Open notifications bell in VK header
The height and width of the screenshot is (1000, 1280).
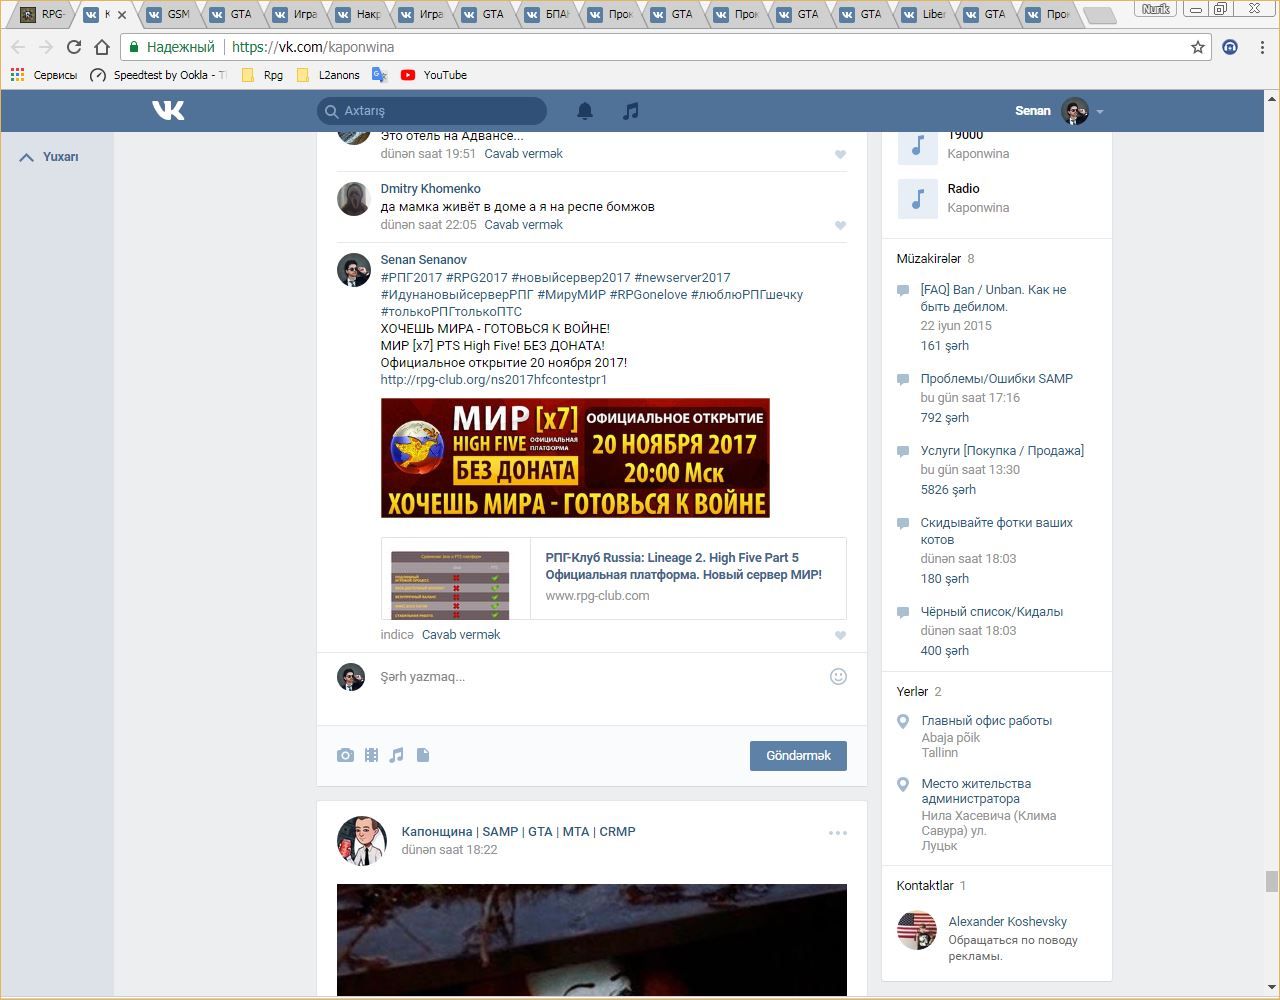click(x=585, y=111)
